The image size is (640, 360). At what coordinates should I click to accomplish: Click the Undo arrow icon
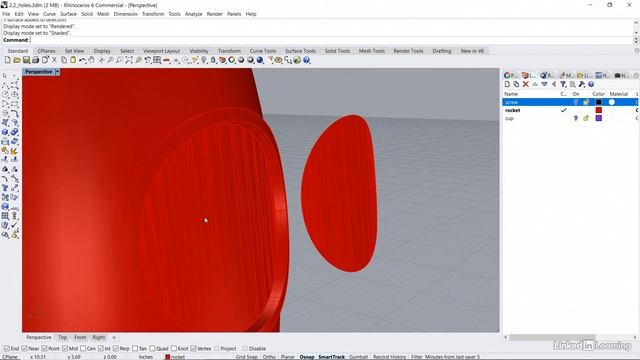pyautogui.click(x=82, y=60)
